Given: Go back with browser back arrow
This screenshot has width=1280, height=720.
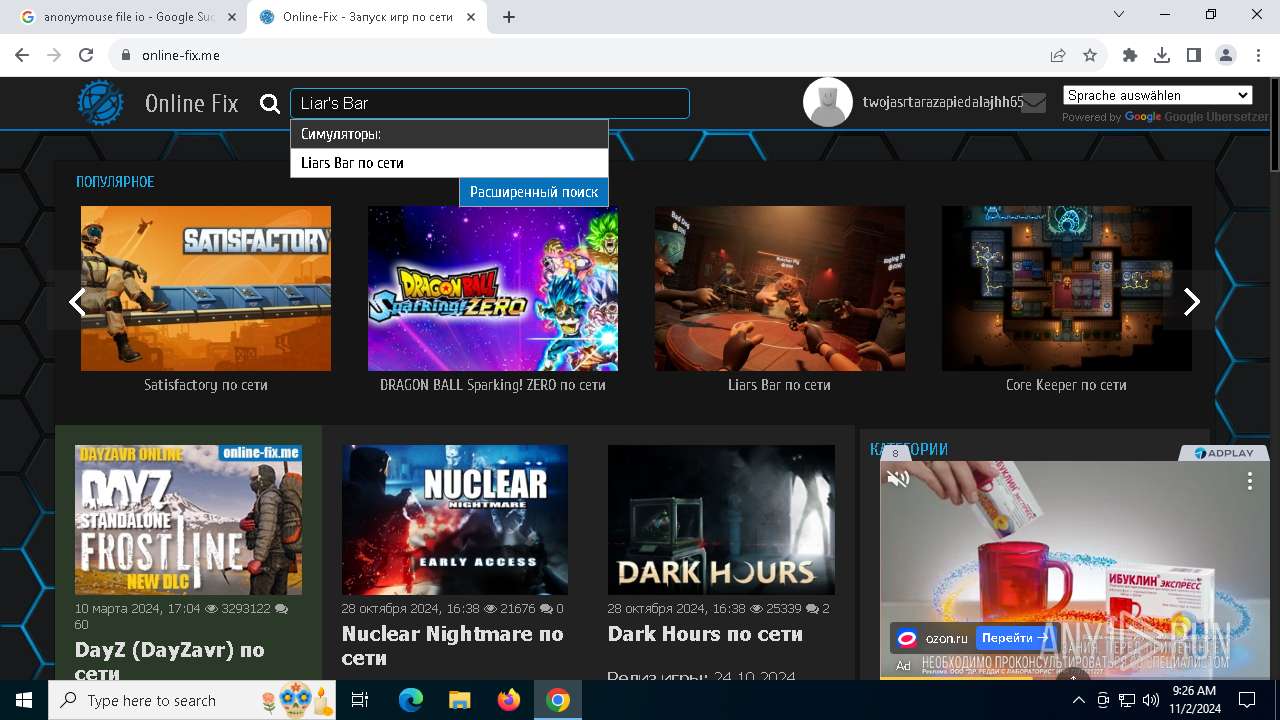Looking at the screenshot, I should point(22,56).
